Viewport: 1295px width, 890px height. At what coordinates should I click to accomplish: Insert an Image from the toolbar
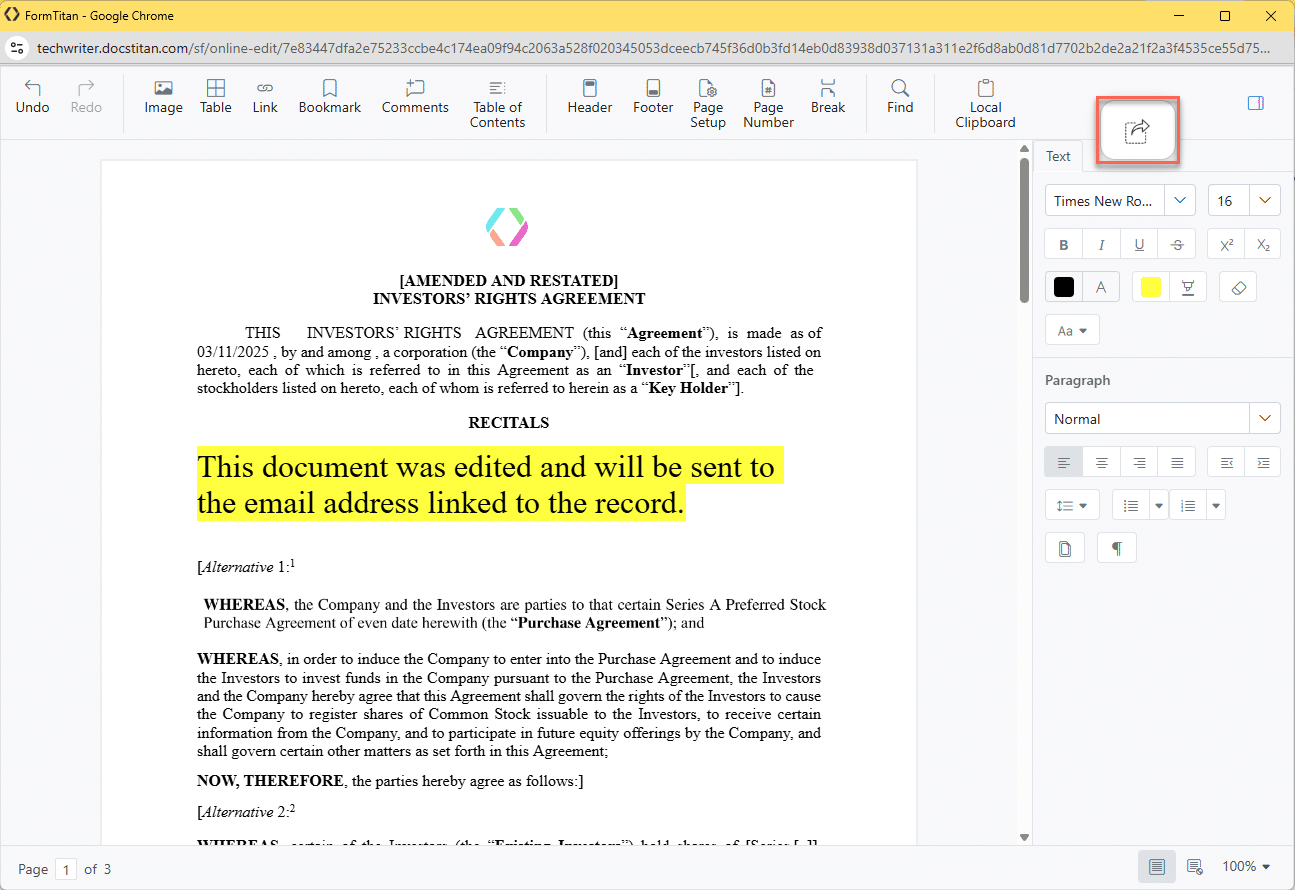[163, 97]
